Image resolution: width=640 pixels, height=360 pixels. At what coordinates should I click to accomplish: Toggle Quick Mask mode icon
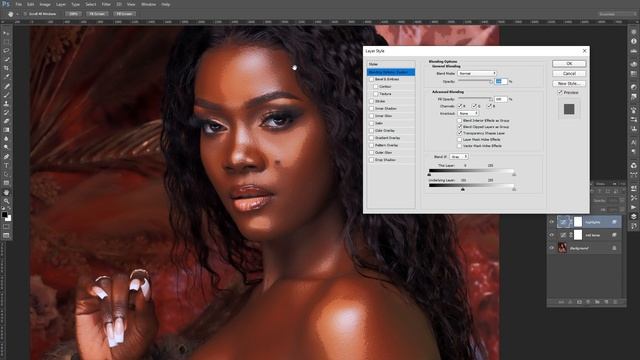(6, 227)
